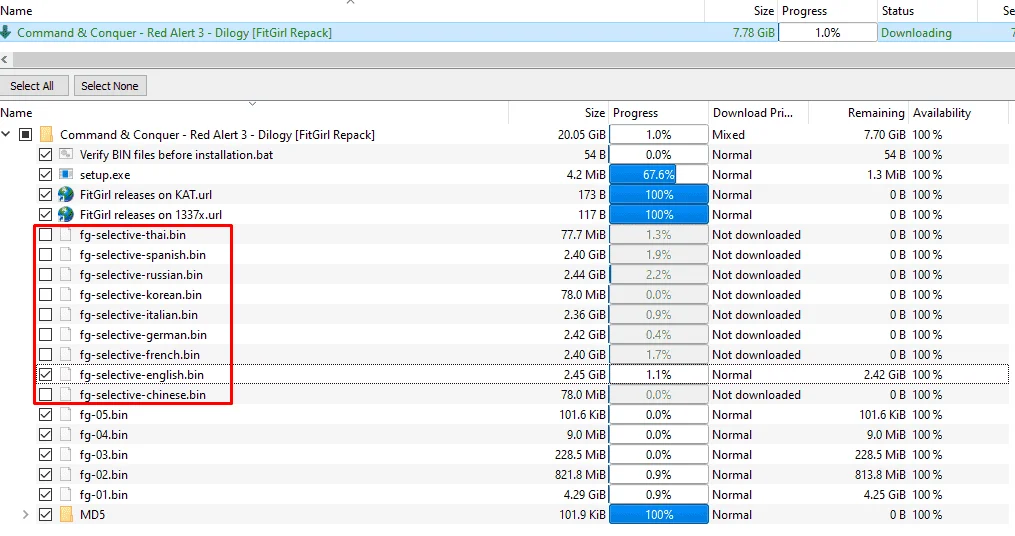Click the MD5 100% progress bar
Viewport: 1015px width, 536px height.
(x=658, y=515)
